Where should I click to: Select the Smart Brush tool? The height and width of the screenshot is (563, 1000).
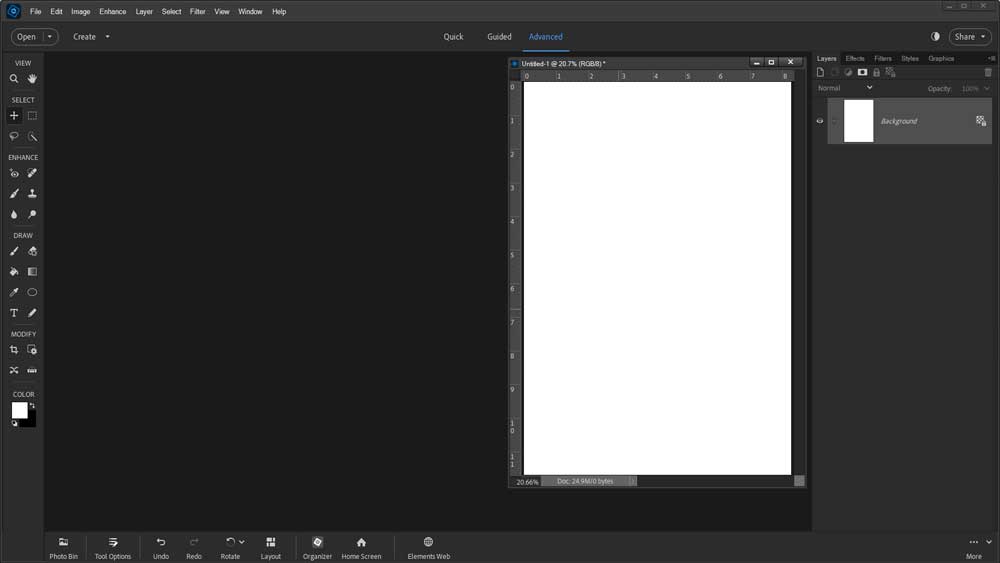tap(14, 193)
